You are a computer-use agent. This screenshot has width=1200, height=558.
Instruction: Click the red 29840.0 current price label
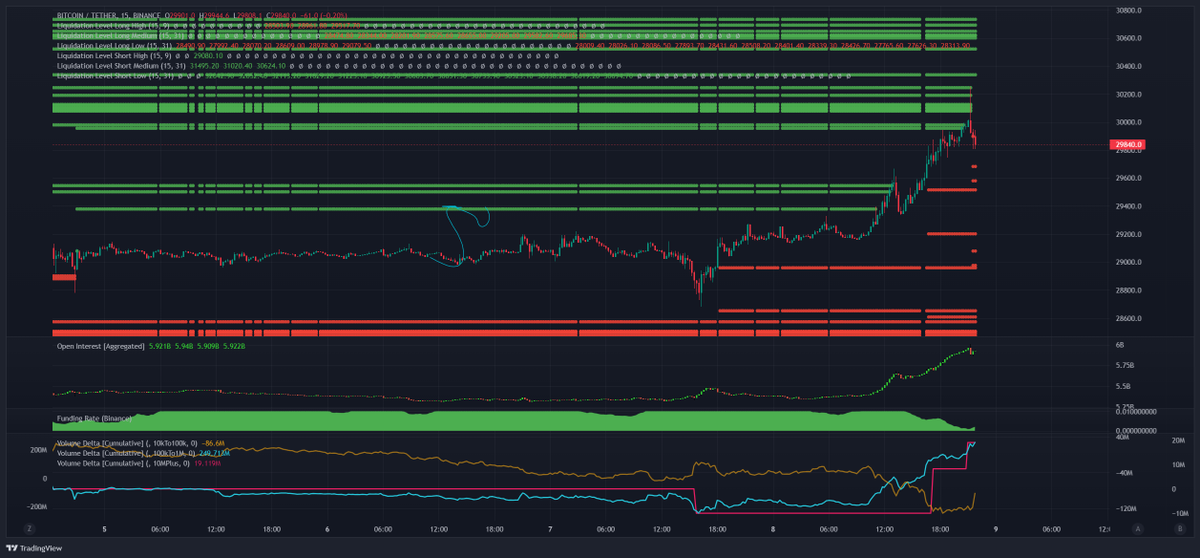1127,145
